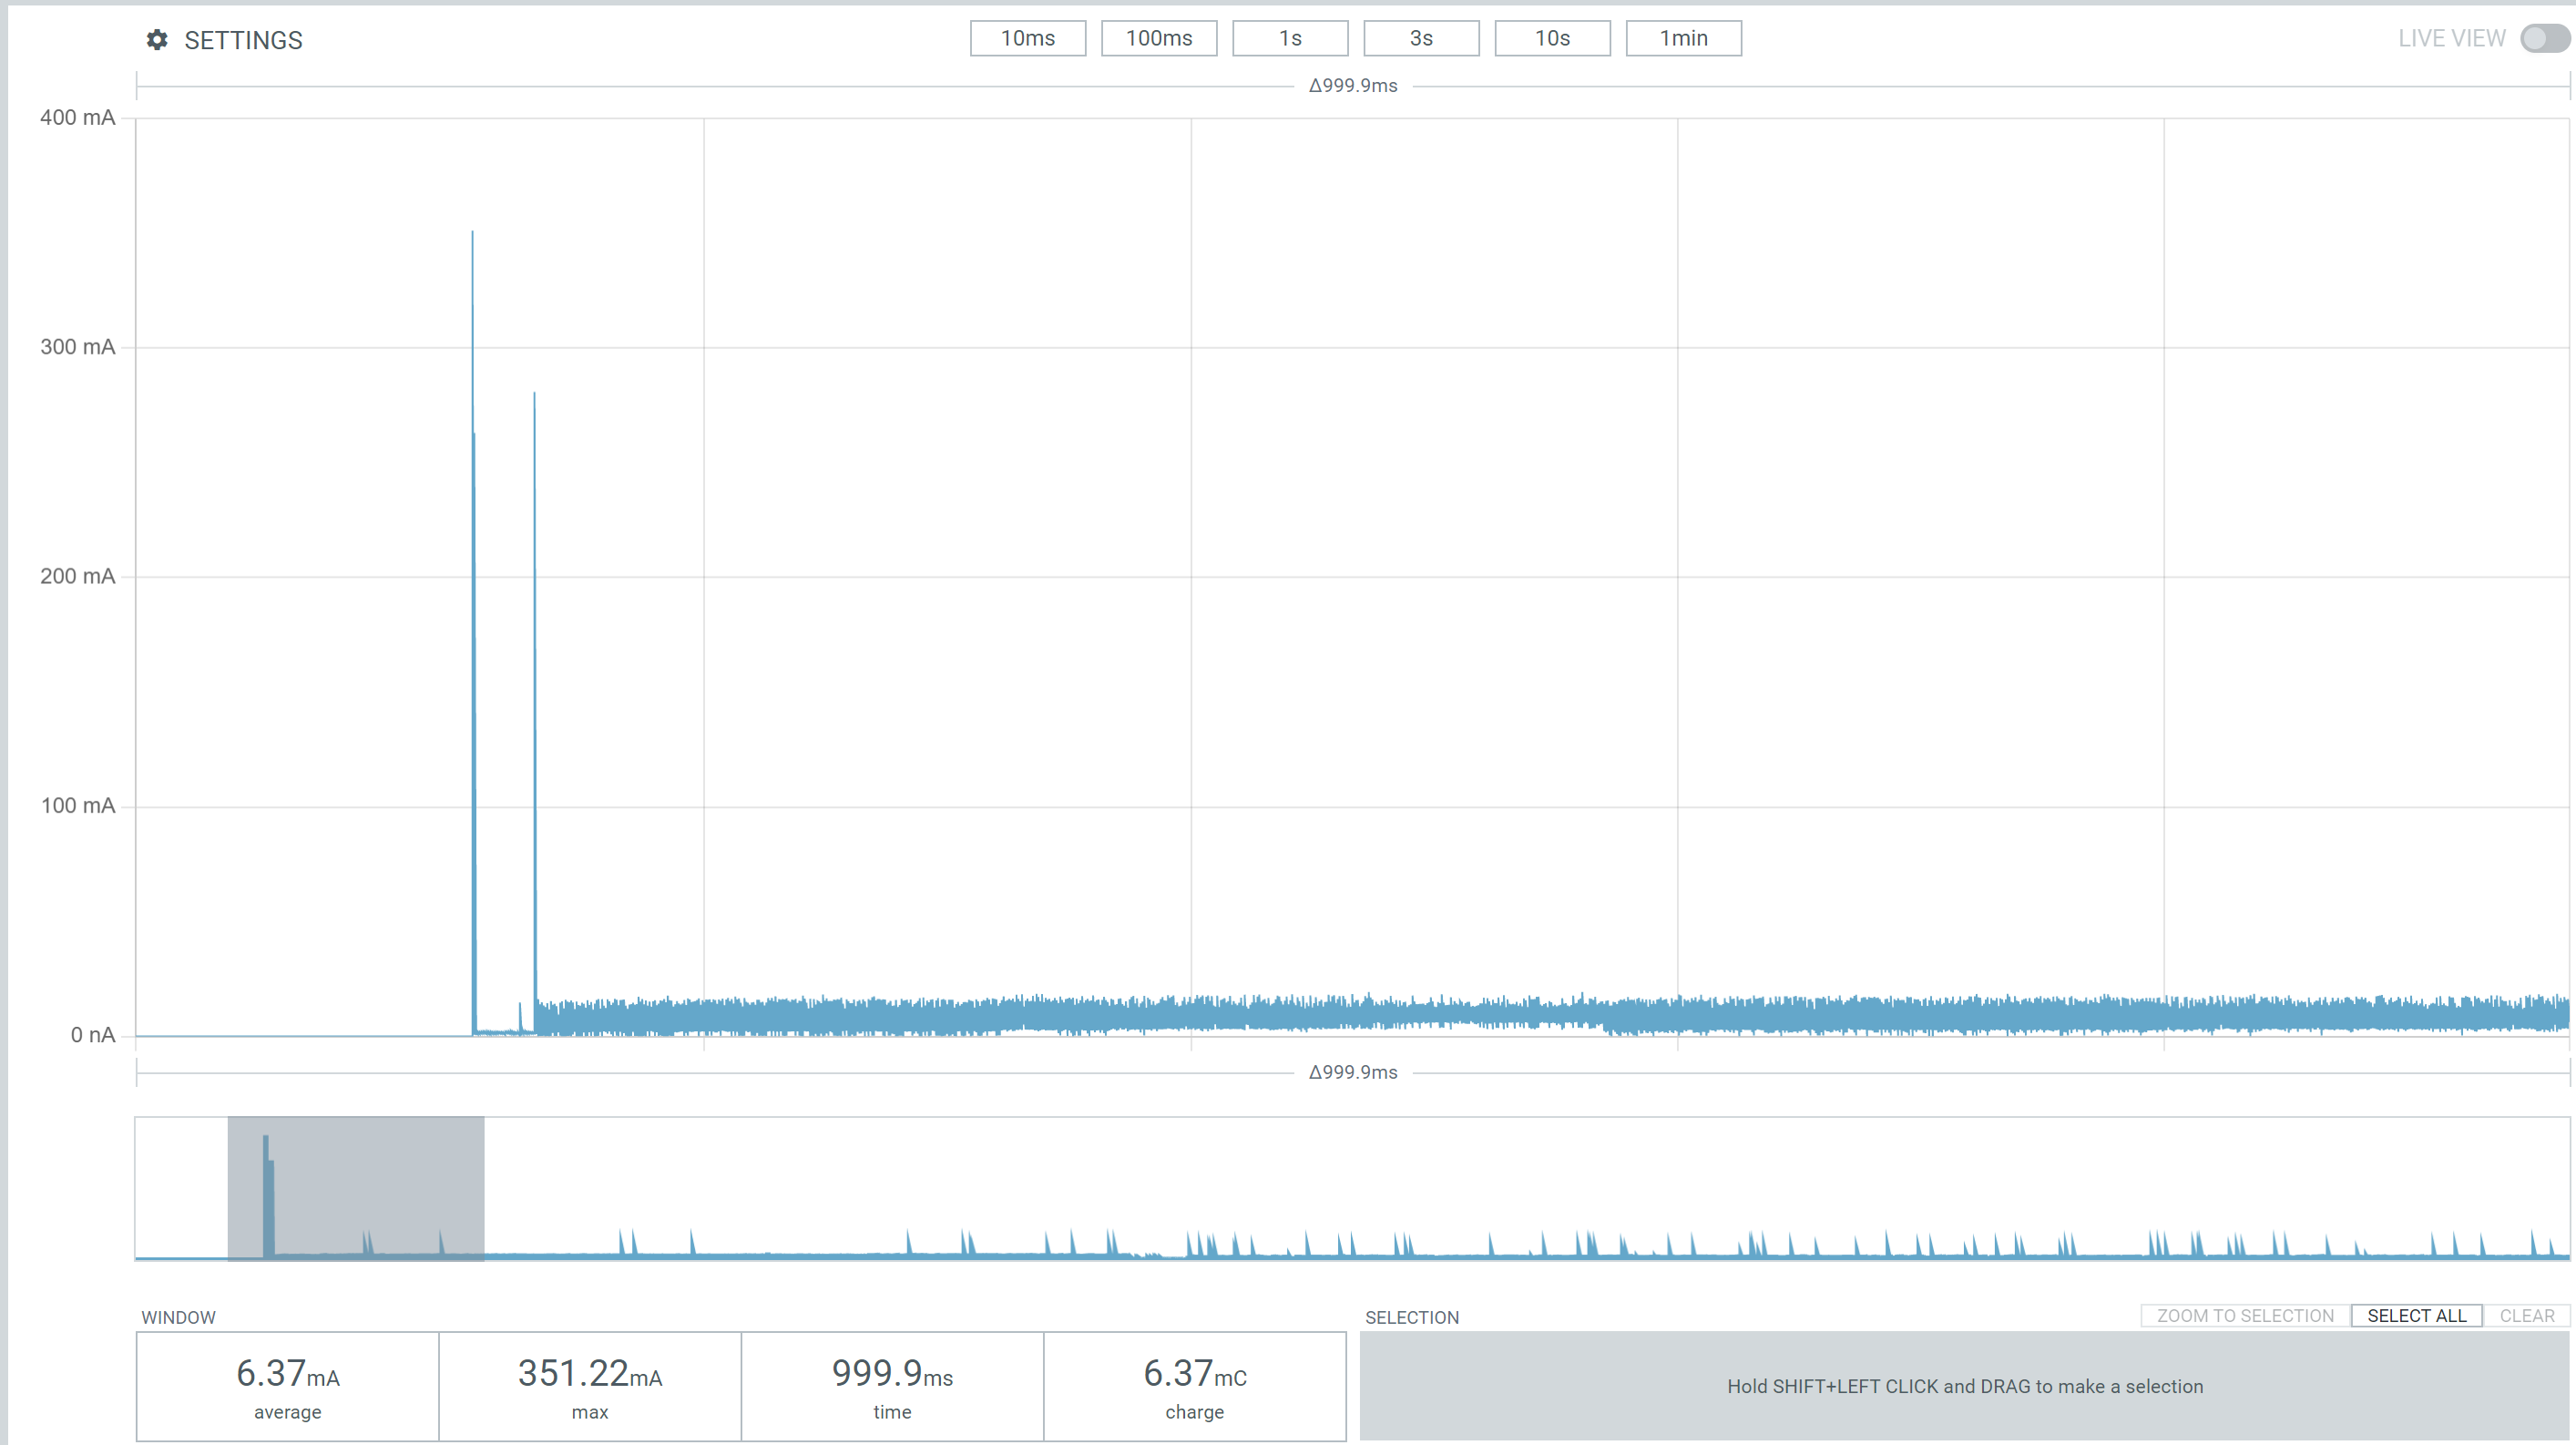Set time window to 10s
2576x1445 pixels.
1552,38
